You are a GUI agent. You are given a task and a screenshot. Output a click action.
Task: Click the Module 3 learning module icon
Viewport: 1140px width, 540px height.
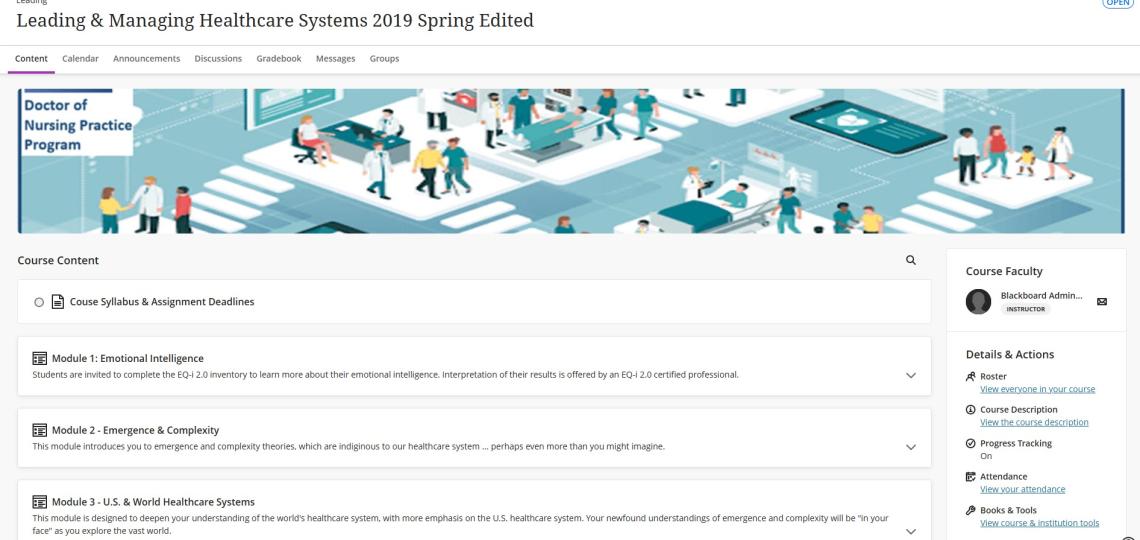pos(40,502)
